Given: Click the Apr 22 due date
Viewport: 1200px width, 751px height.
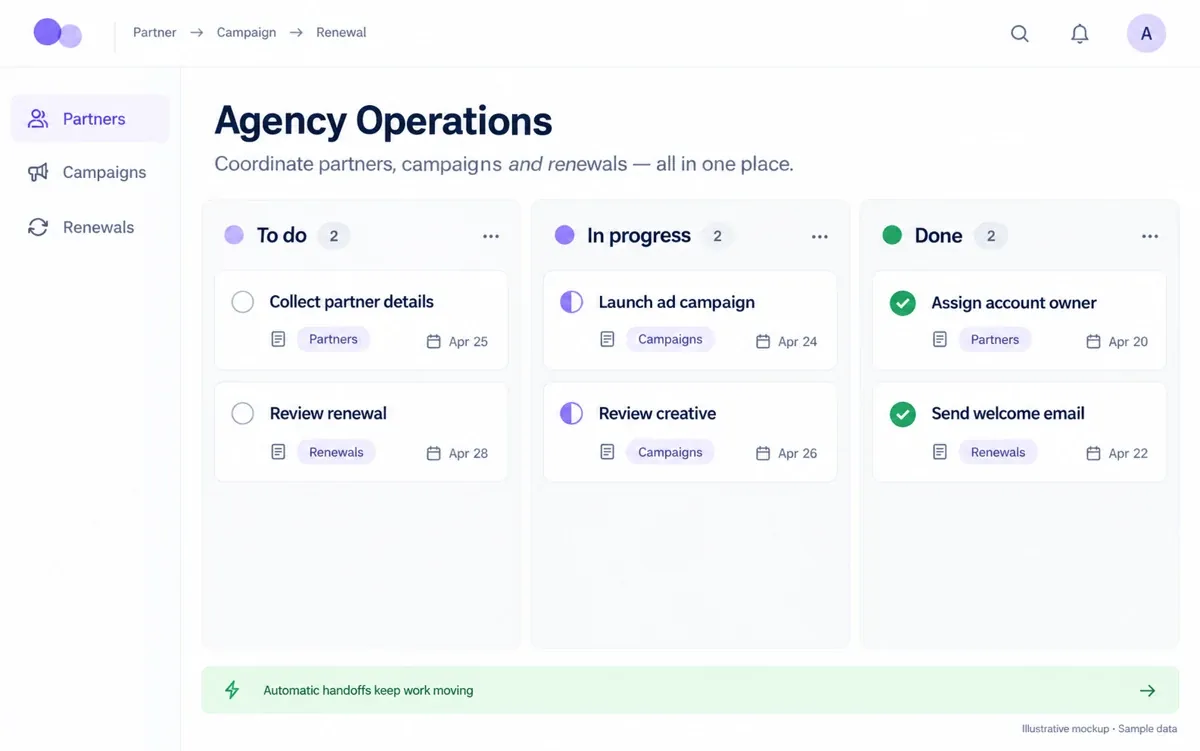Looking at the screenshot, I should [x=1128, y=453].
